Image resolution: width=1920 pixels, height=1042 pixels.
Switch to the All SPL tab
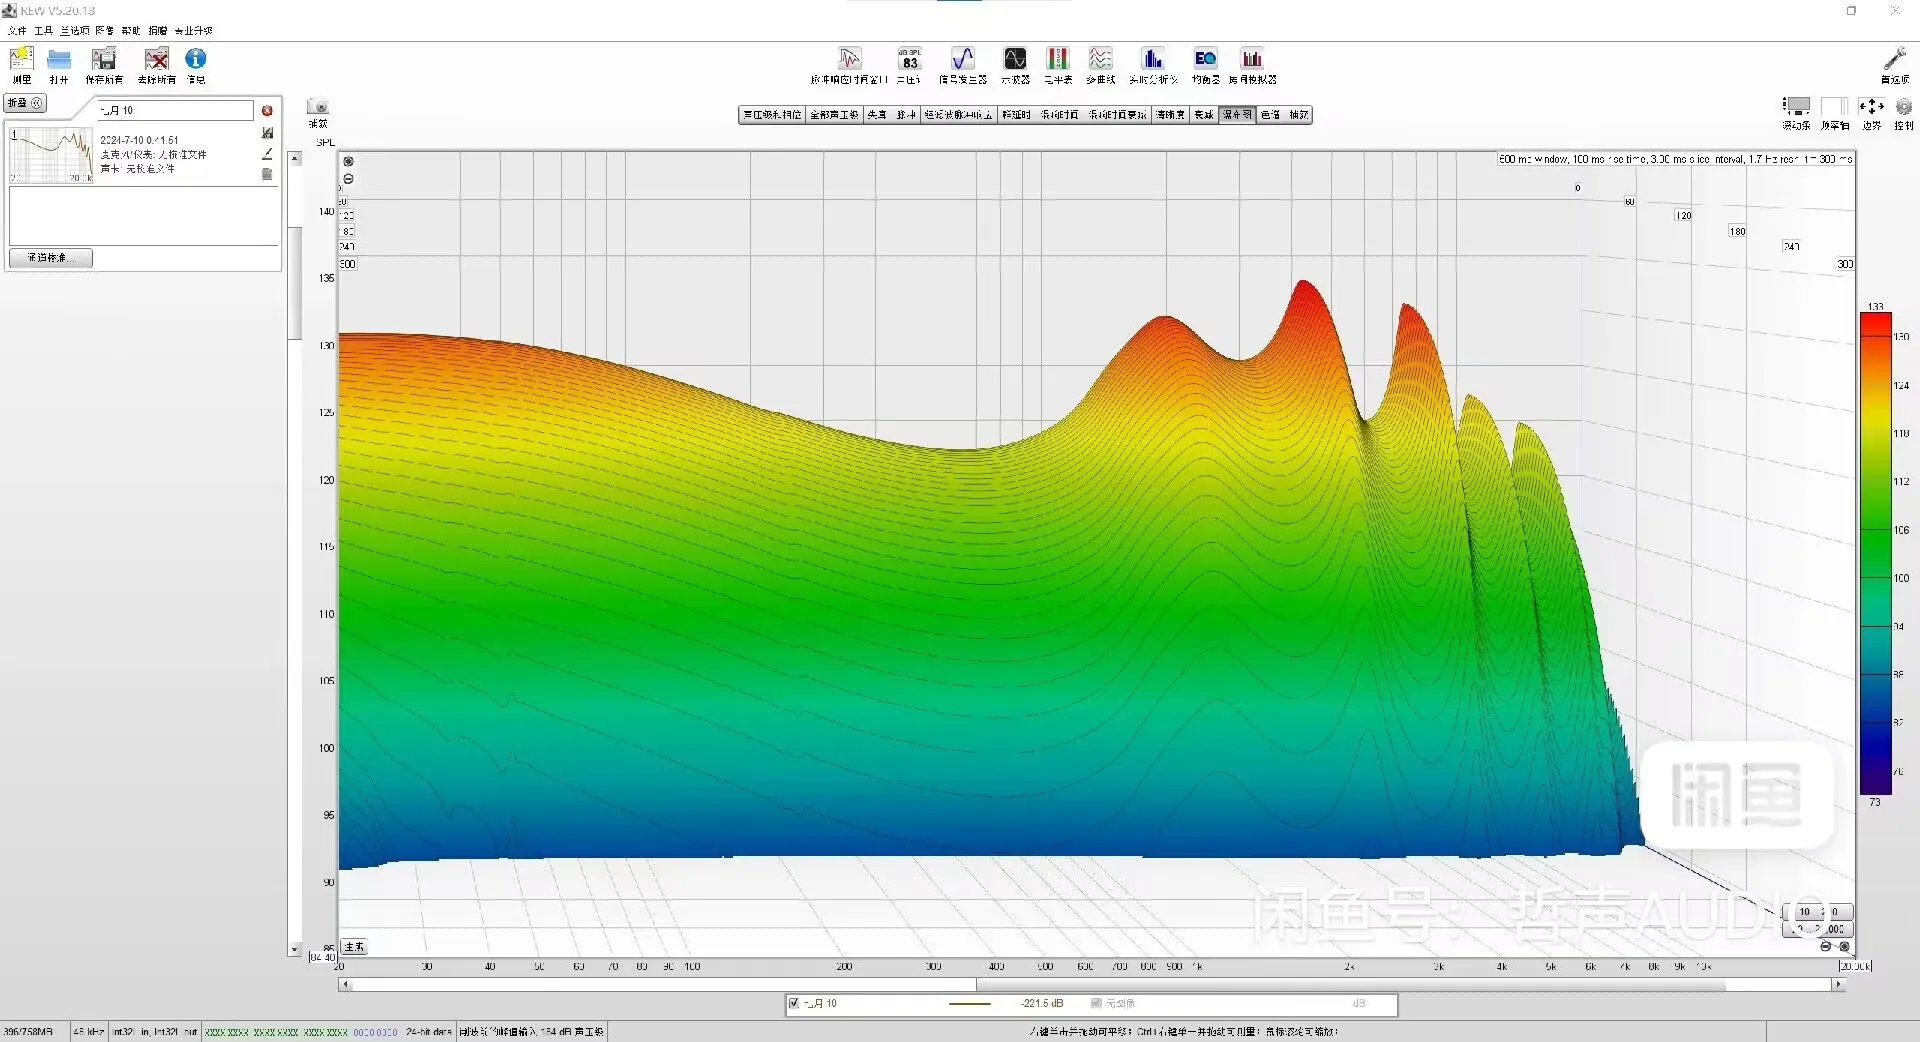(835, 115)
